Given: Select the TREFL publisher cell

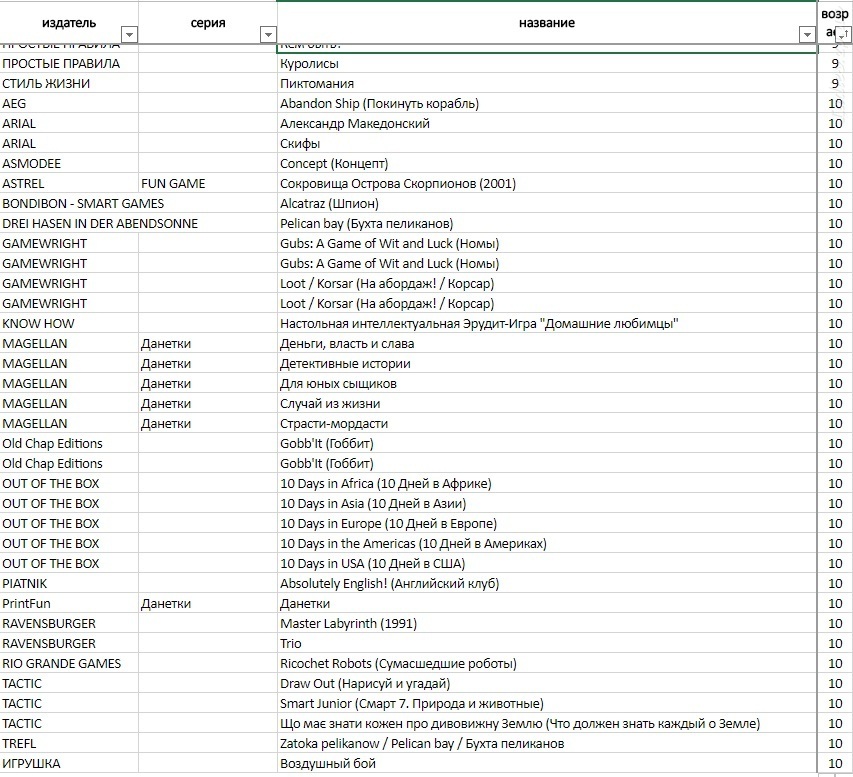Looking at the screenshot, I should point(69,743).
